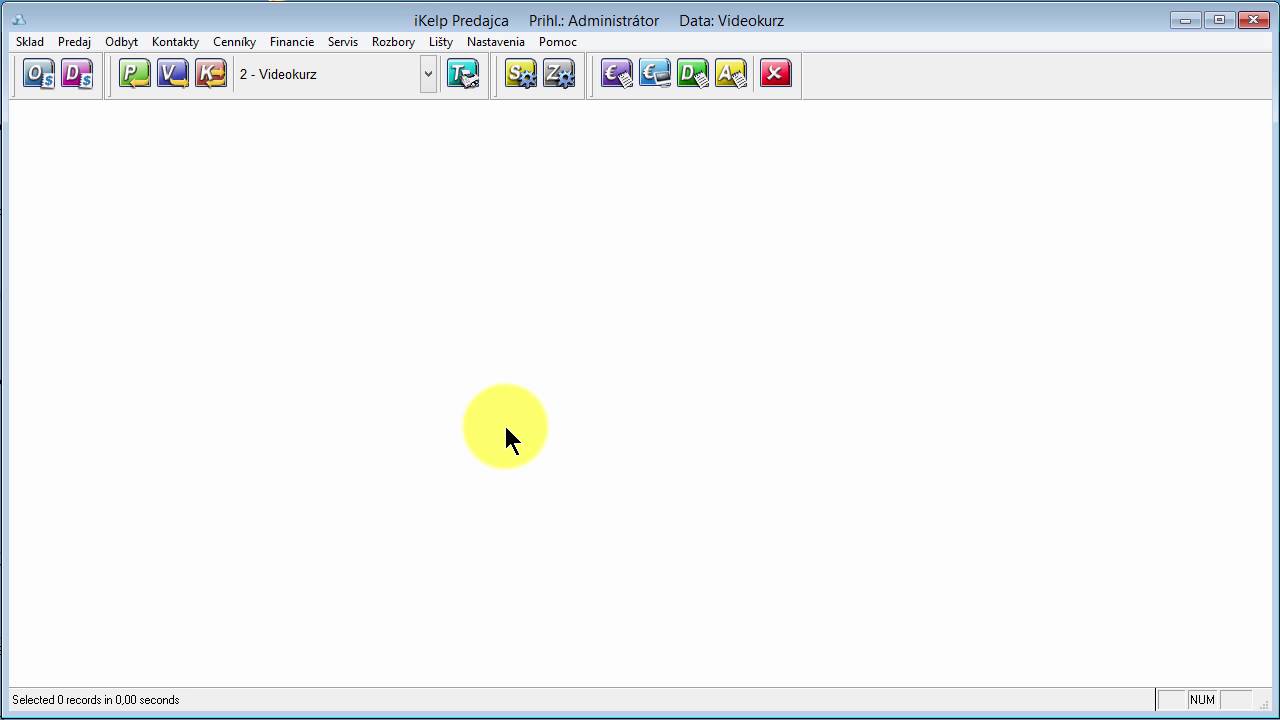The width and height of the screenshot is (1280, 720).
Task: Click the blue euro monitor icon
Action: (x=655, y=74)
